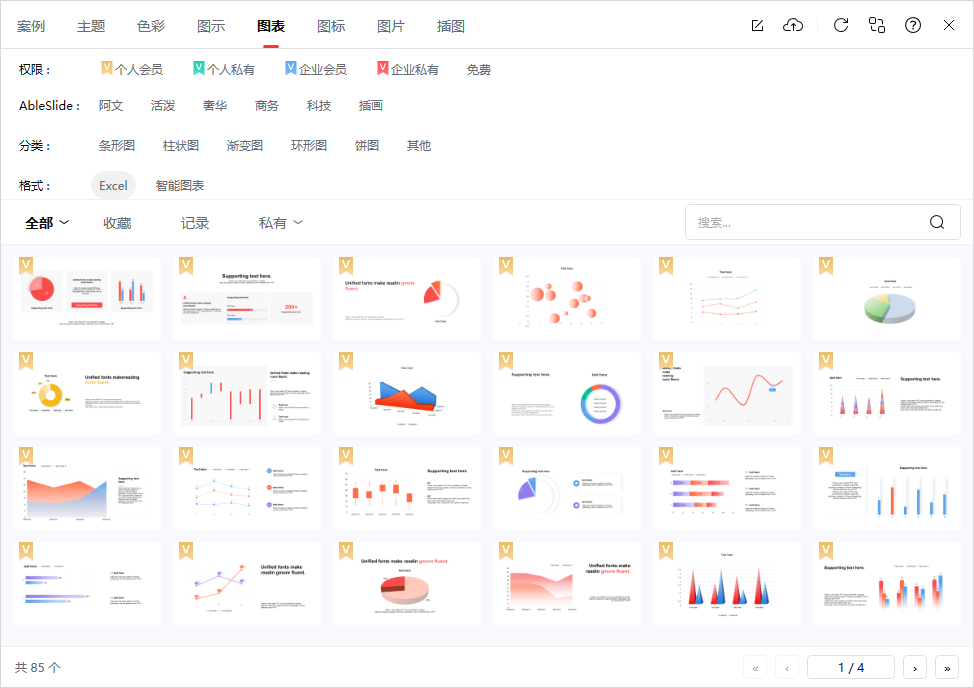This screenshot has height=688, width=974.
Task: Select the 饼图 category filter
Action: 367,146
